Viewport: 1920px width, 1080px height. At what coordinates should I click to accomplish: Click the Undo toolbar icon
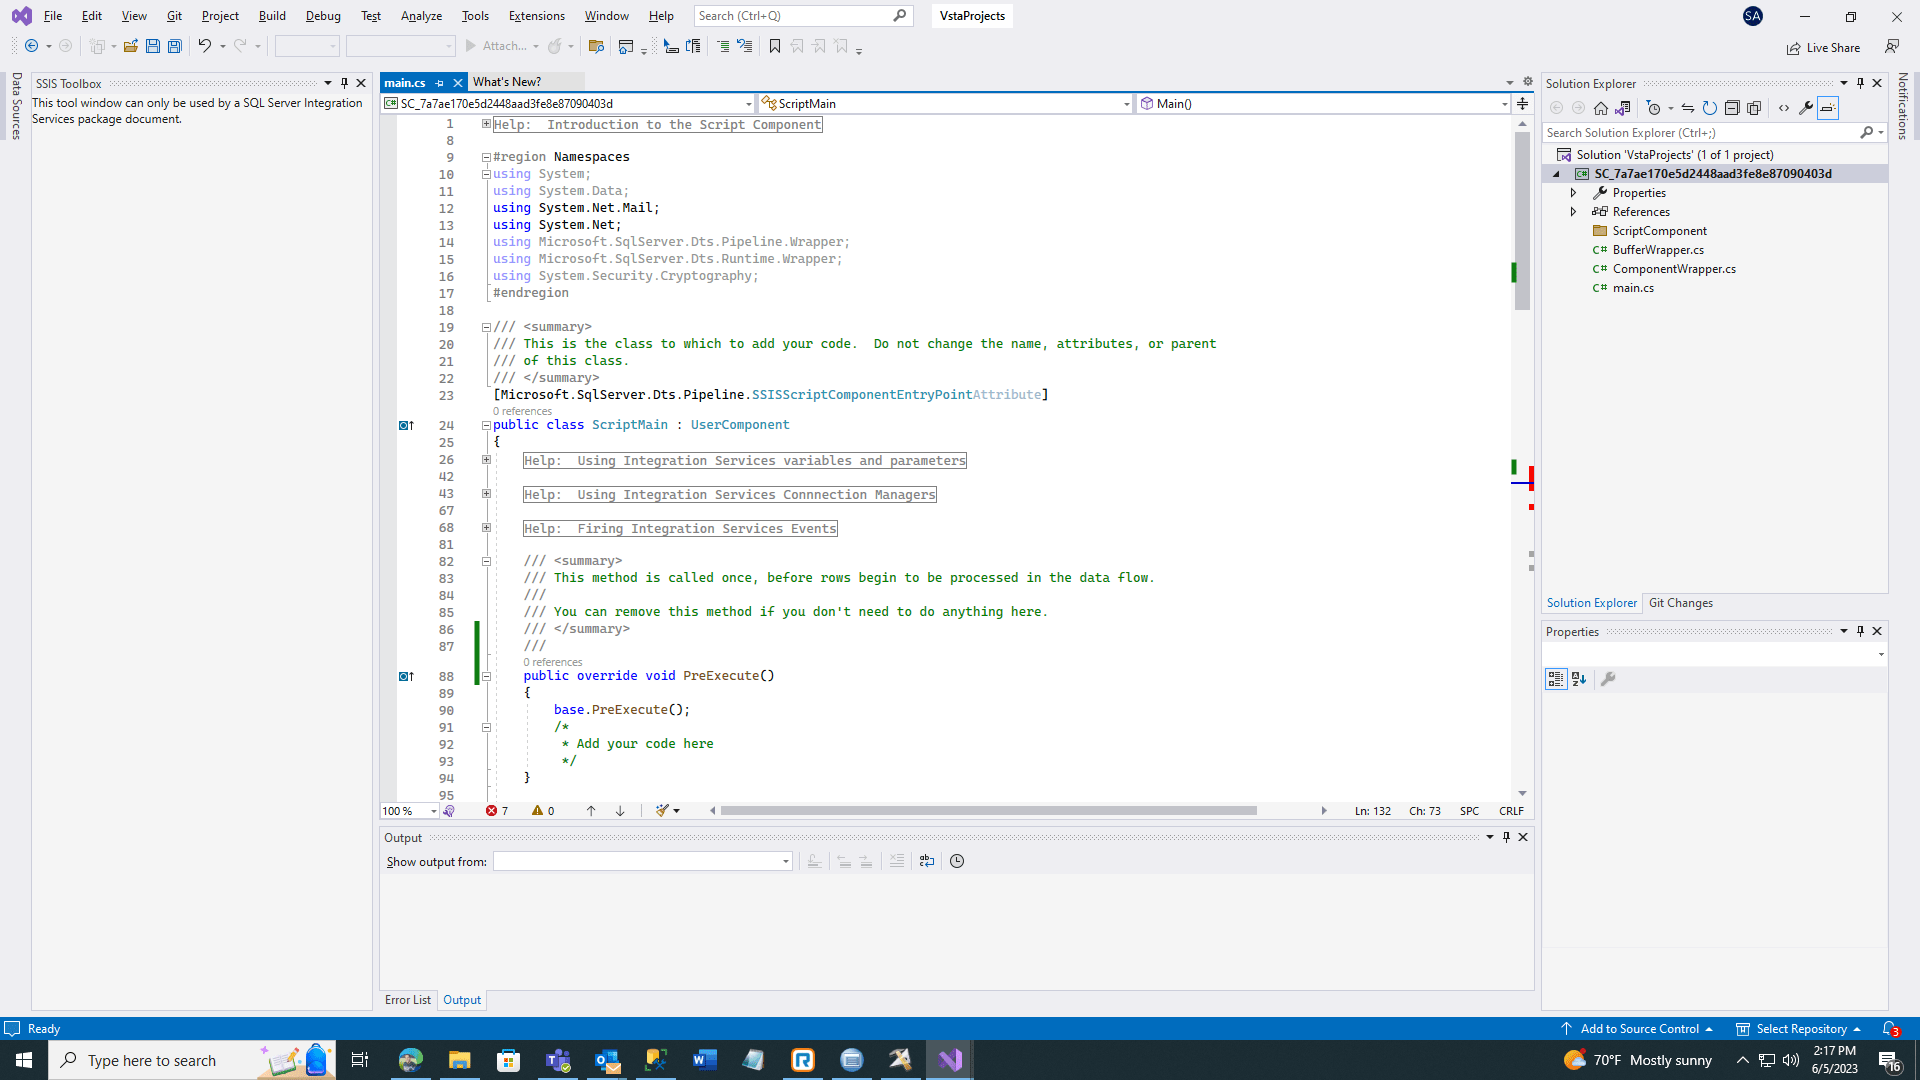[x=204, y=46]
